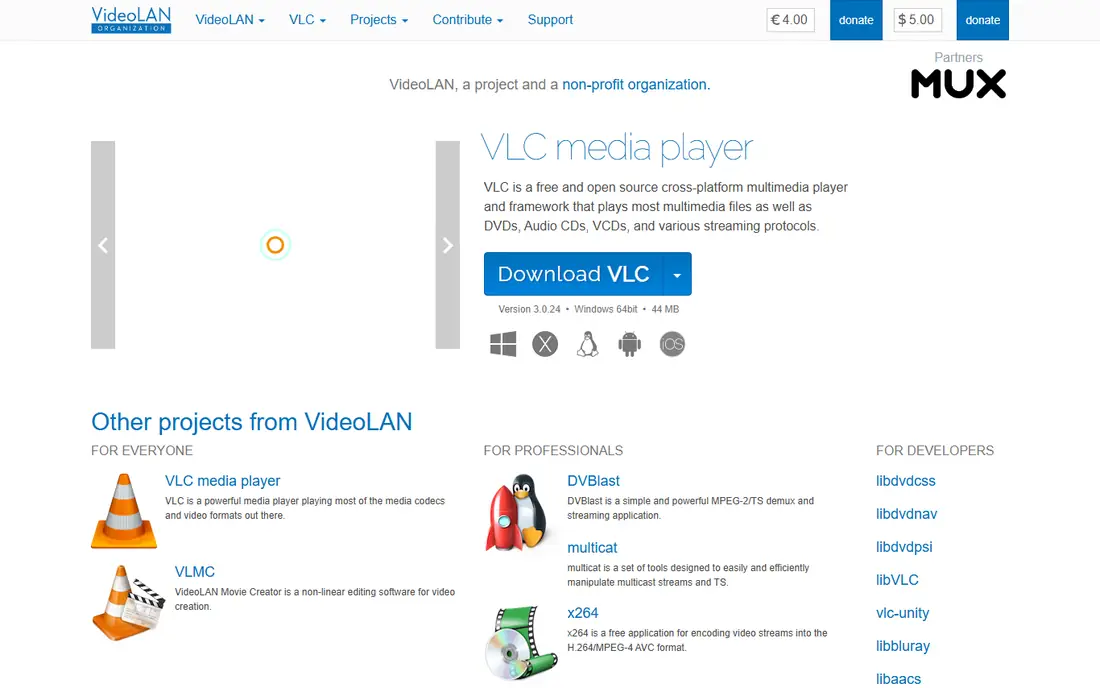Open the libbluray developer link
The image size is (1100, 688).
click(x=903, y=645)
